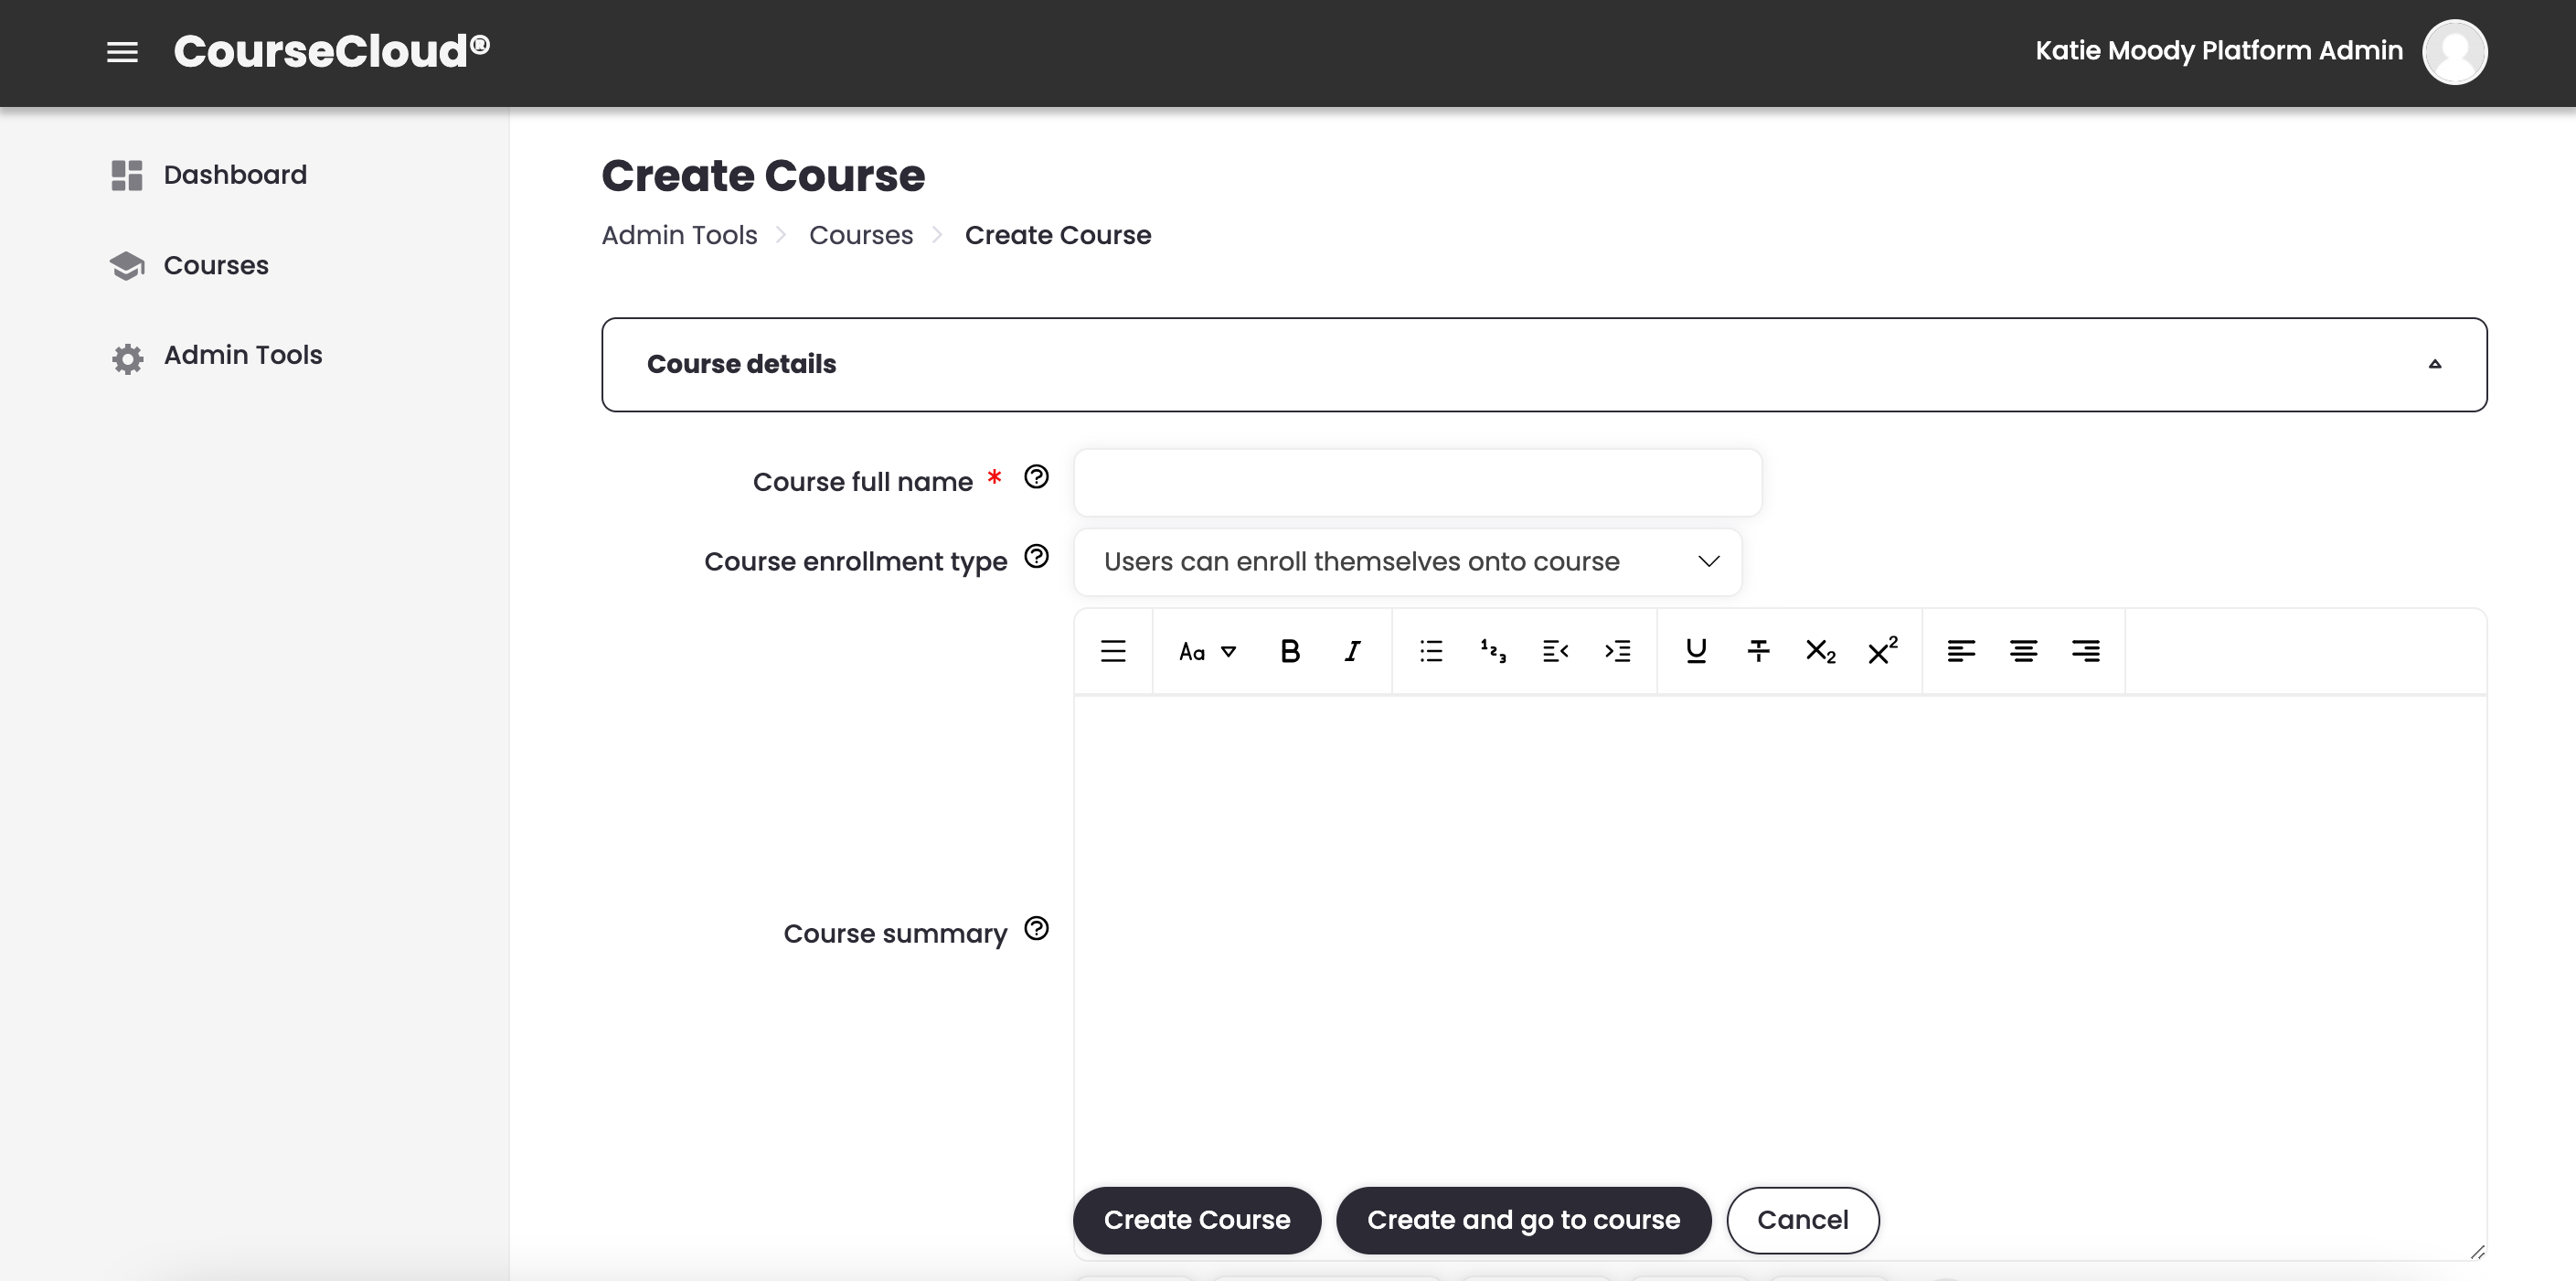Screen dimensions: 2576x1281
Task: Insert a bulleted list
Action: click(1431, 651)
